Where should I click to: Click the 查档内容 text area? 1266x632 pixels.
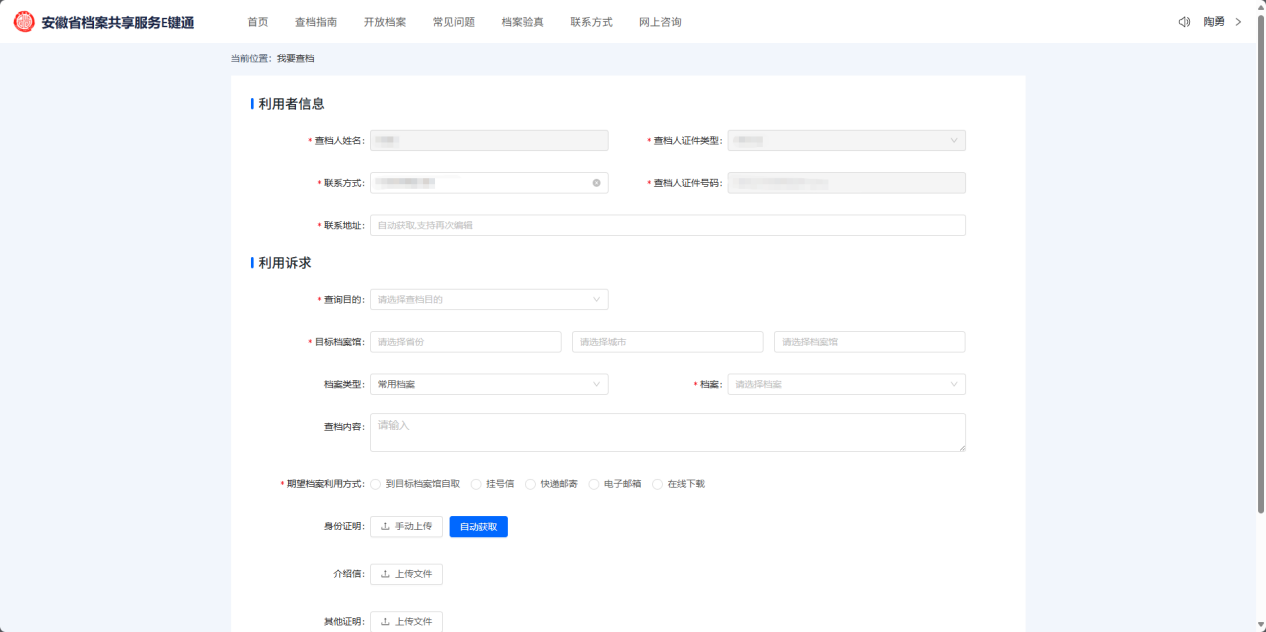[x=668, y=432]
